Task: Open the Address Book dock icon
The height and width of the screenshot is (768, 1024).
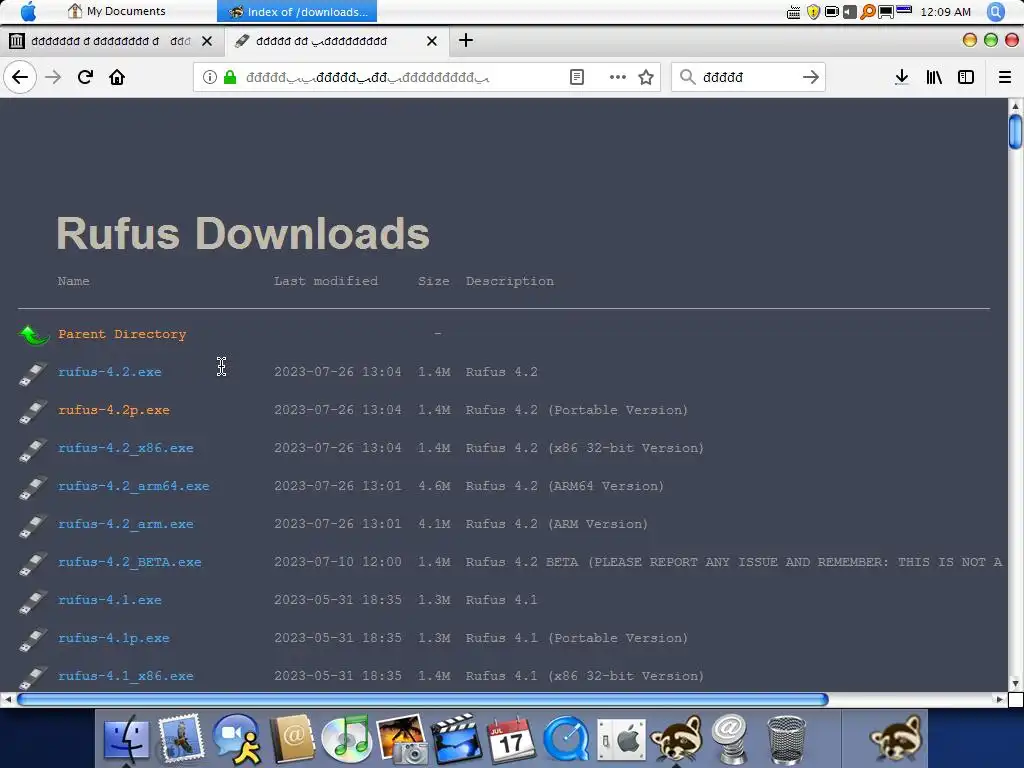Action: [x=292, y=739]
